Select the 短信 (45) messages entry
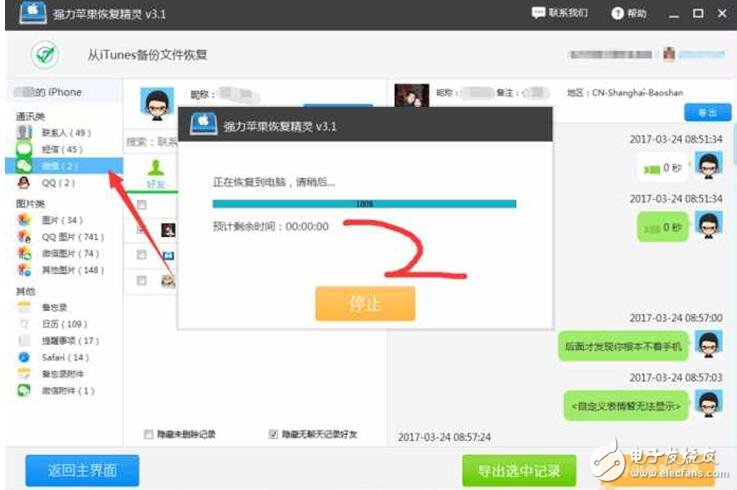The width and height of the screenshot is (737, 490). click(x=62, y=150)
